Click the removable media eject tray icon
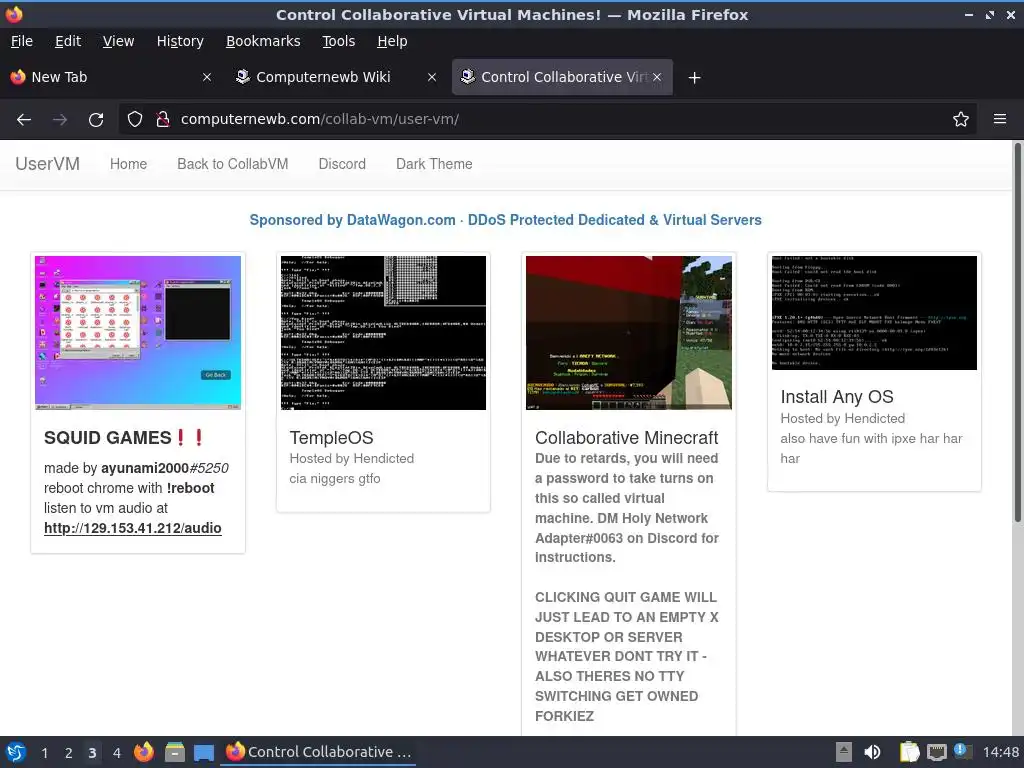 844,752
